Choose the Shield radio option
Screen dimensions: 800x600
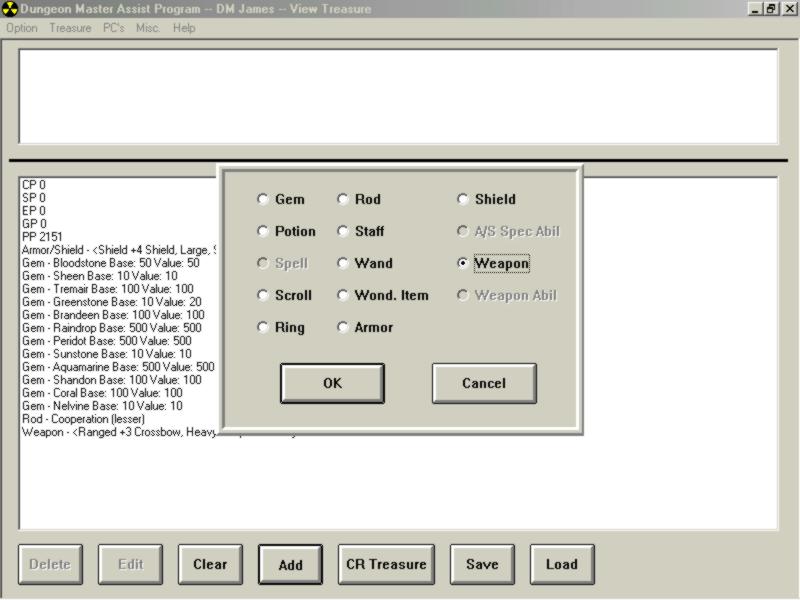(x=464, y=199)
